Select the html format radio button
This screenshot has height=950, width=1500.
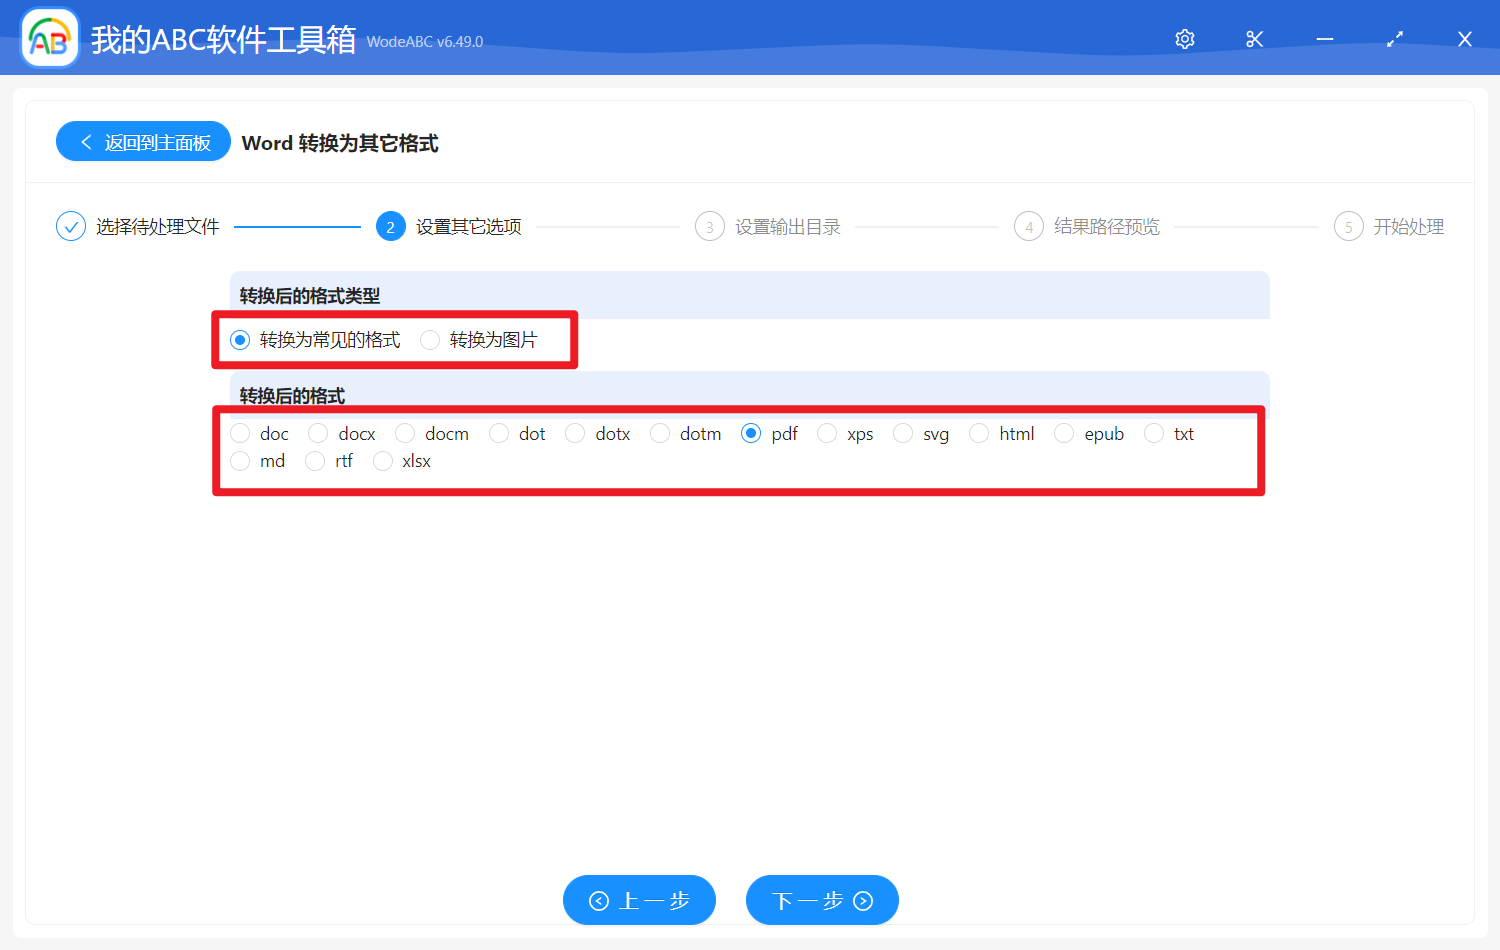pyautogui.click(x=979, y=433)
